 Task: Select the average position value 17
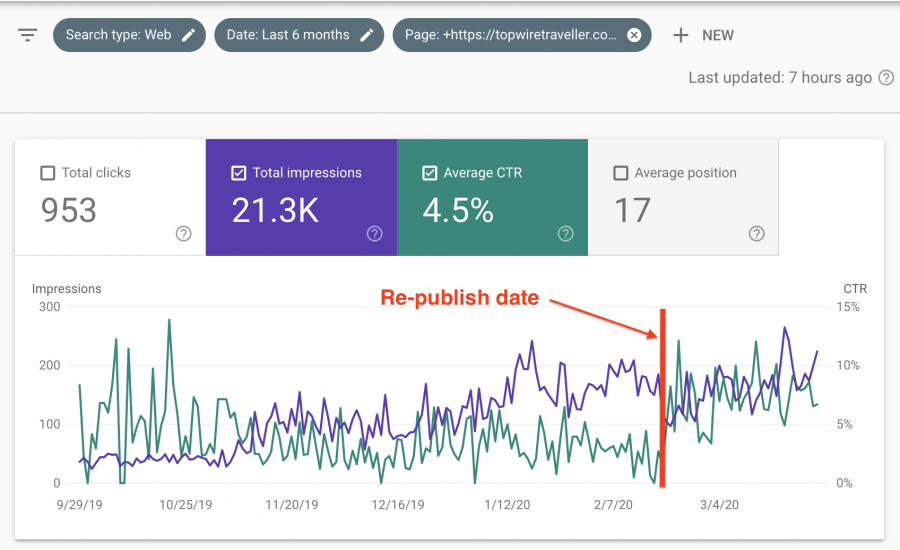tap(632, 210)
